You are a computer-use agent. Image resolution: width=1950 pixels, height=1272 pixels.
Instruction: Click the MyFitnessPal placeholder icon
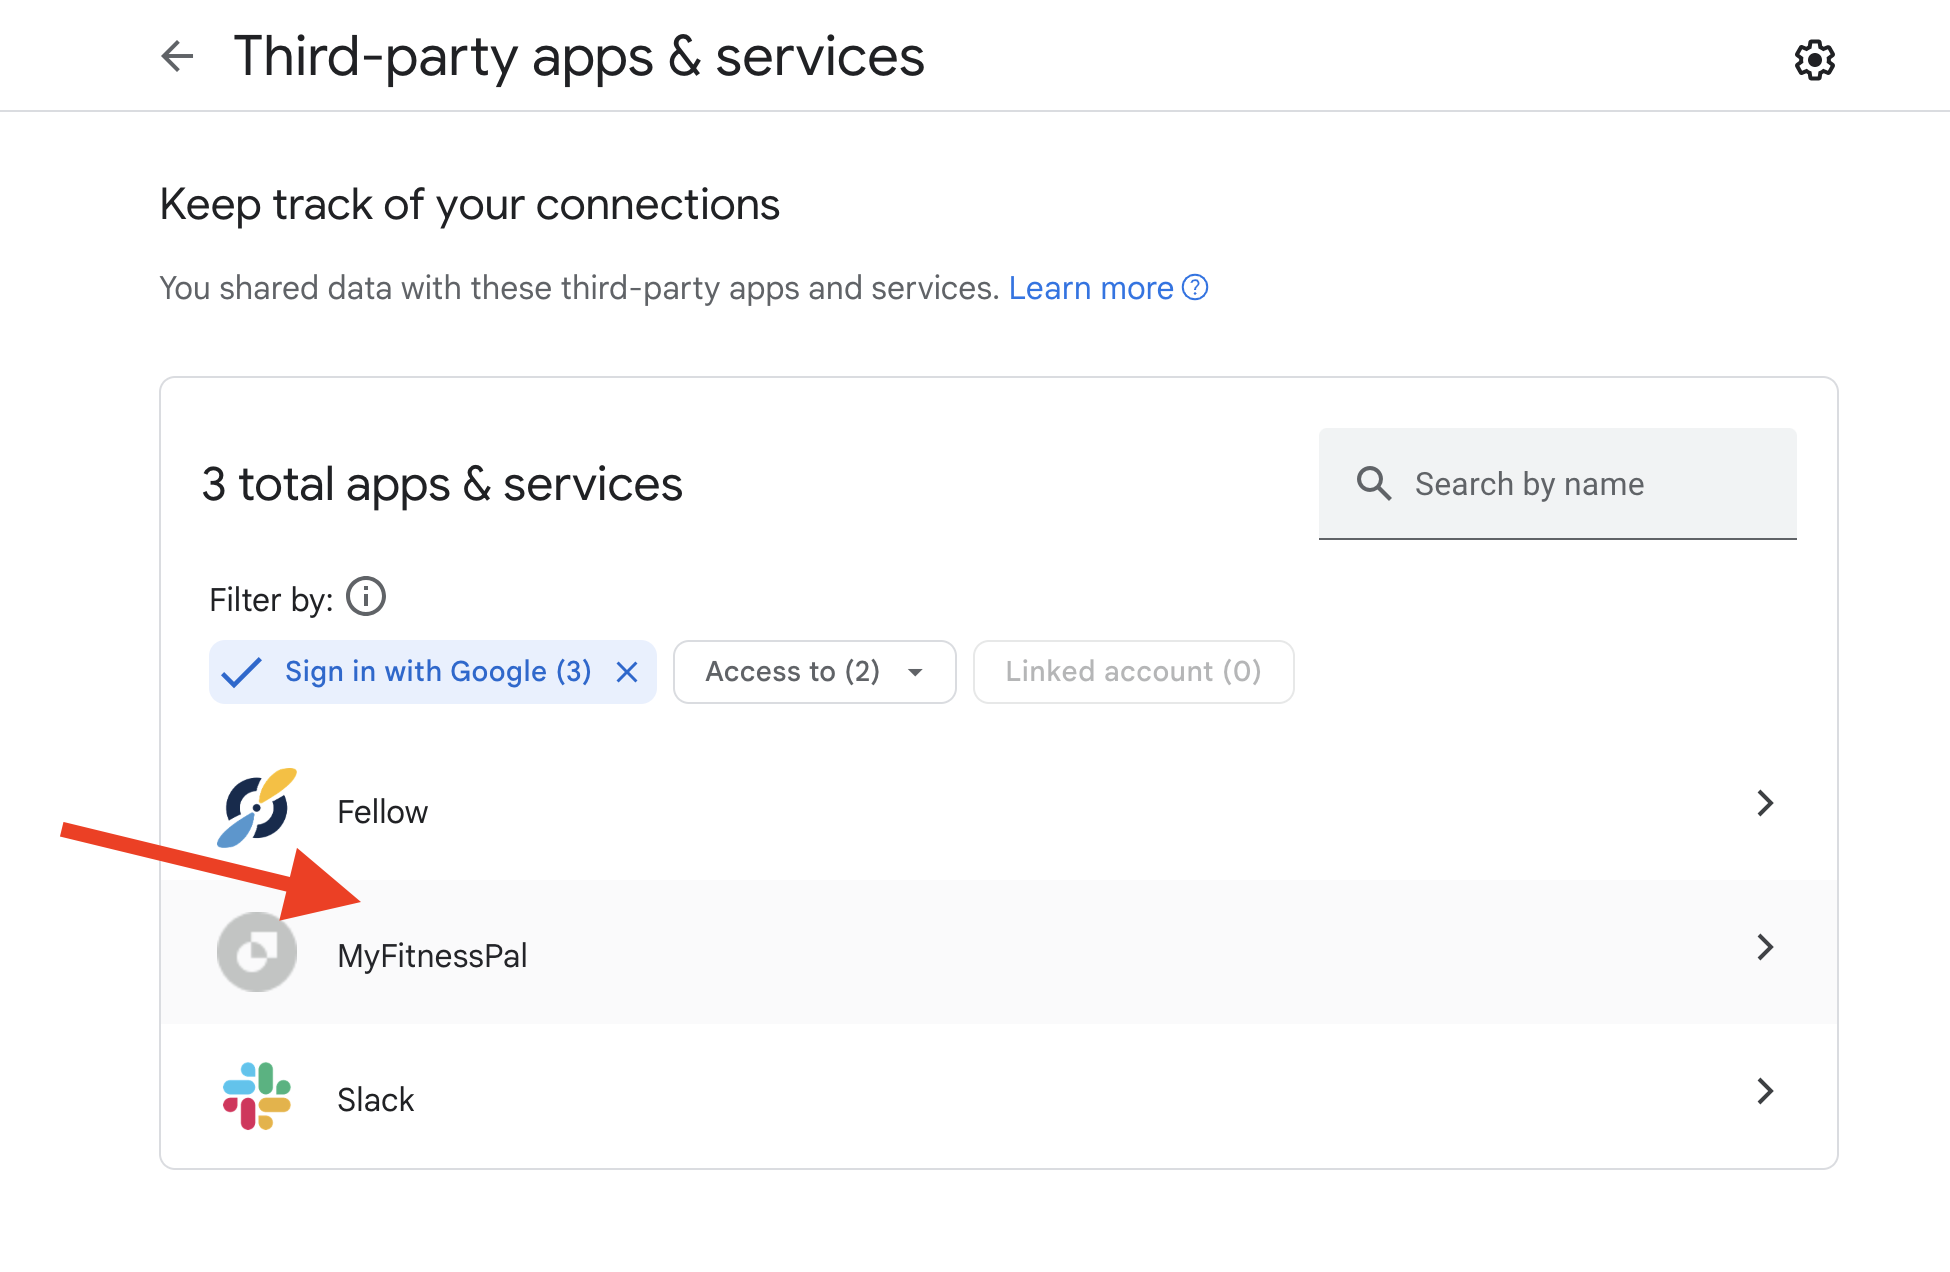(257, 952)
